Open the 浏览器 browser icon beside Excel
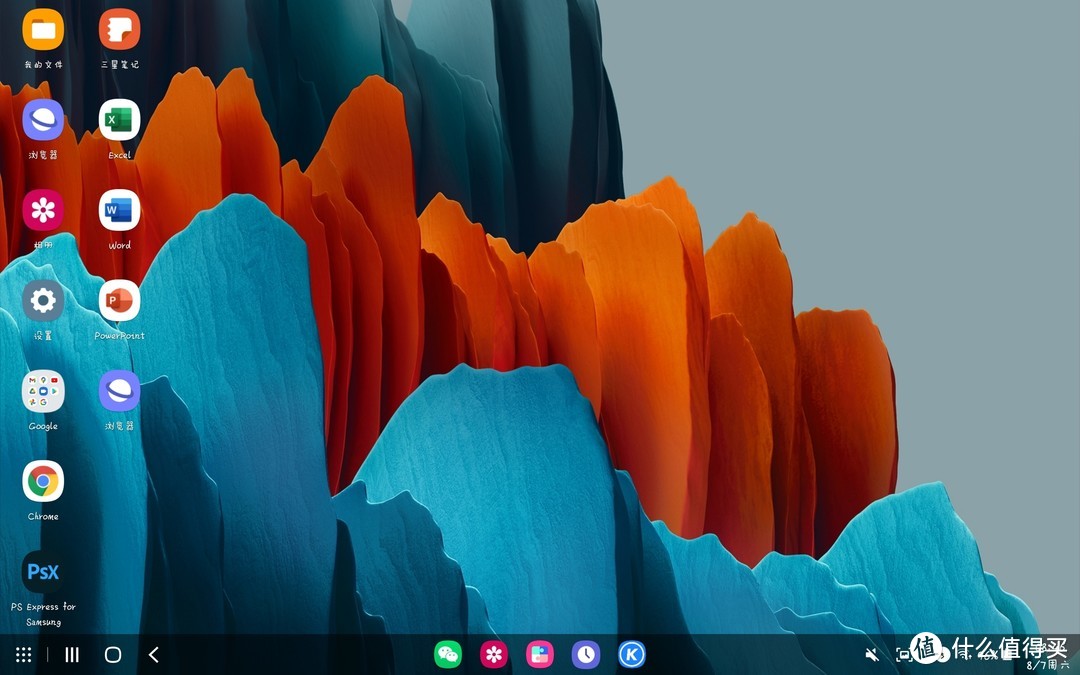1080x675 pixels. click(x=43, y=120)
